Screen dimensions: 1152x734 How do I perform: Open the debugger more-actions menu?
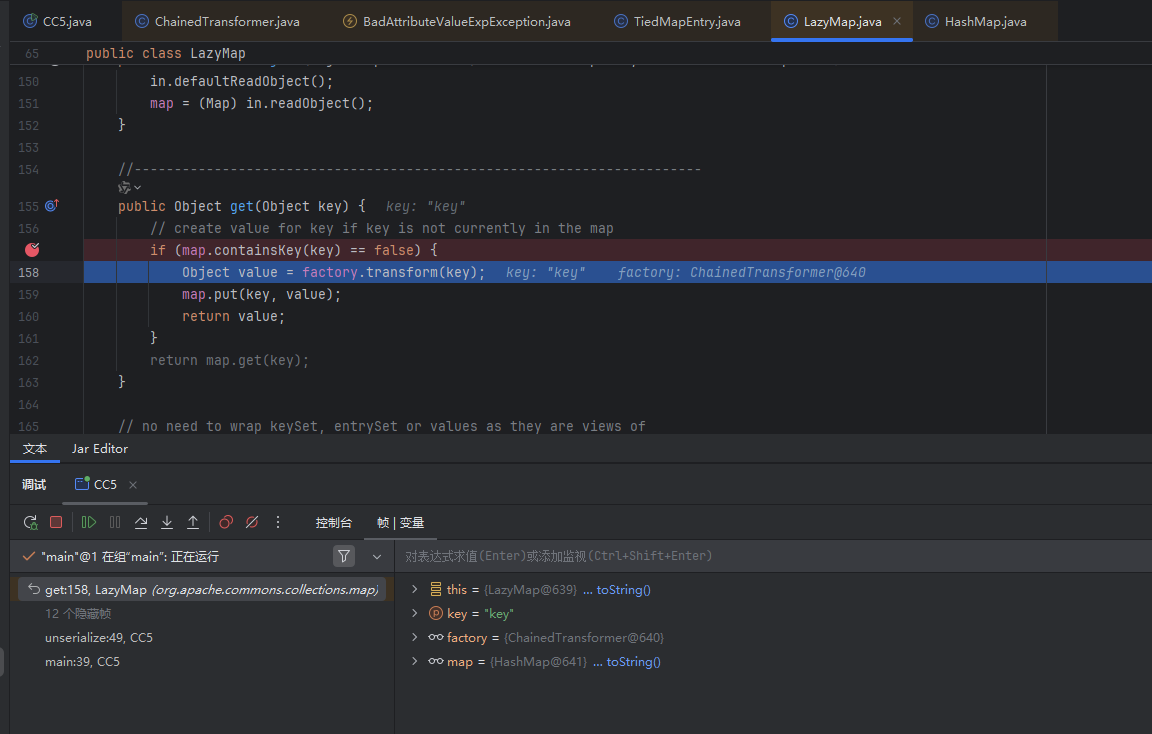278,522
